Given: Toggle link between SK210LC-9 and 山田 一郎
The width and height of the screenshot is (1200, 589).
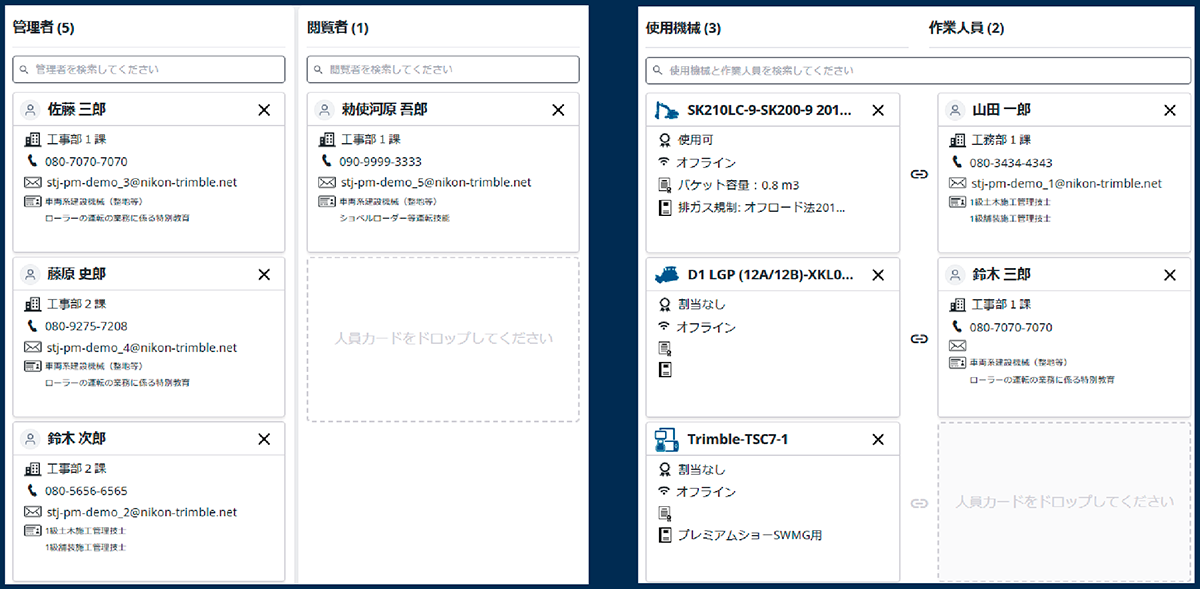Looking at the screenshot, I should [x=918, y=174].
